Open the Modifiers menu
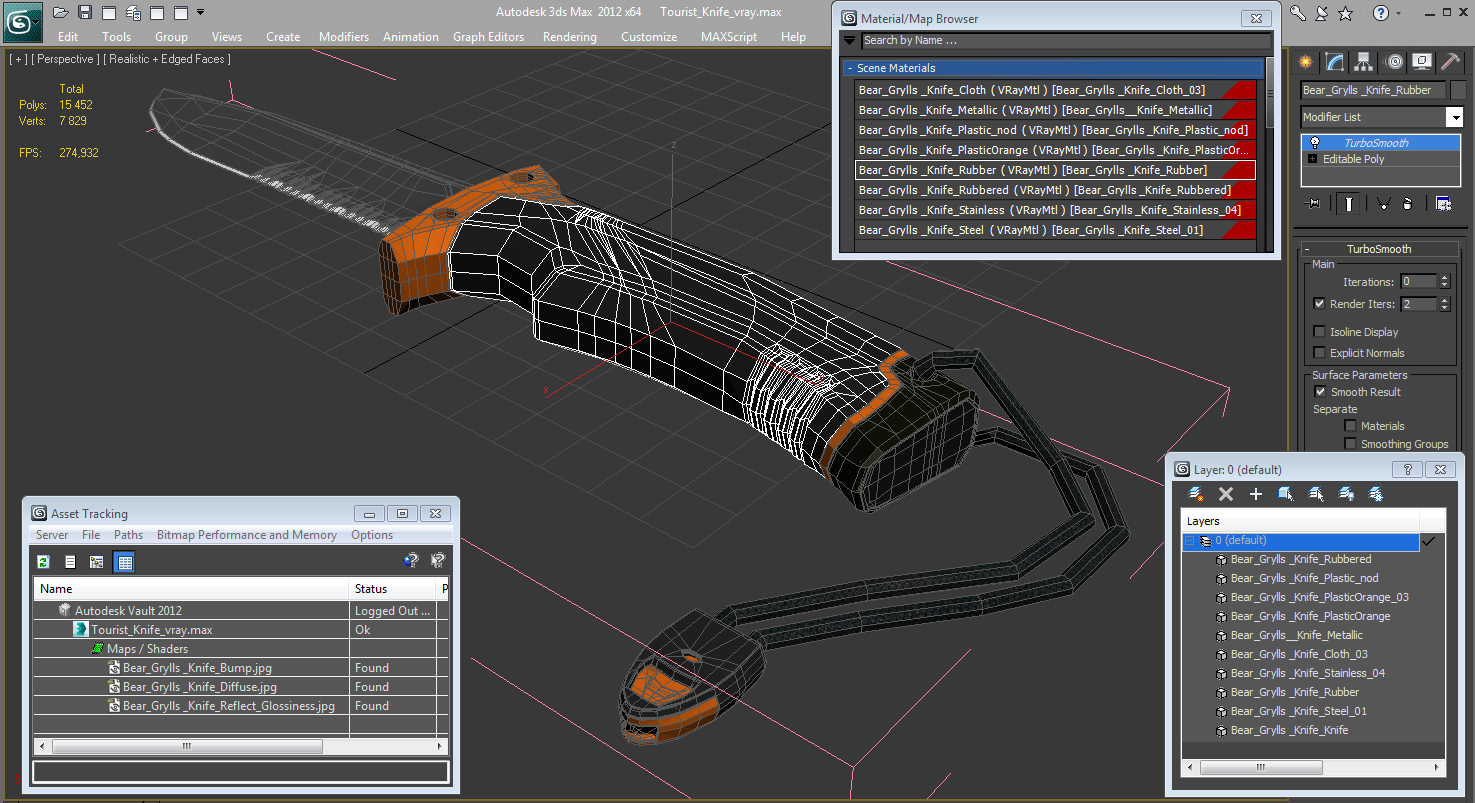This screenshot has width=1475, height=803. point(344,37)
